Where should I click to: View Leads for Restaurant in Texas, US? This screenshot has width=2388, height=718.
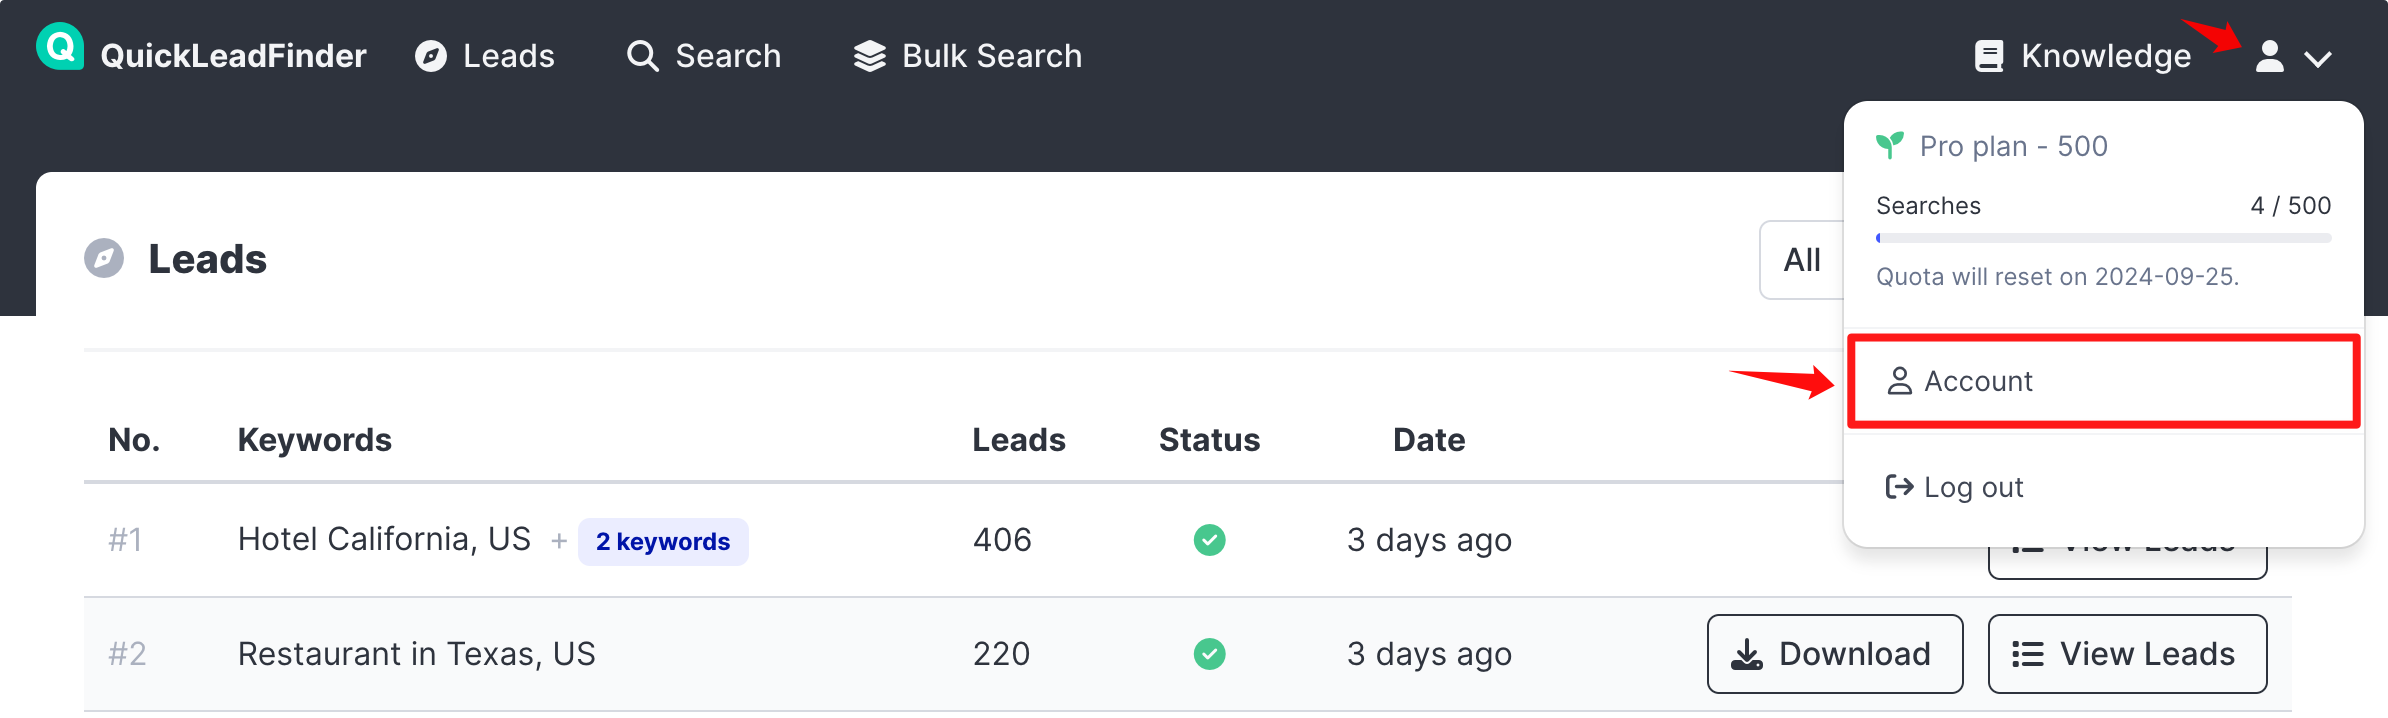click(x=2127, y=654)
